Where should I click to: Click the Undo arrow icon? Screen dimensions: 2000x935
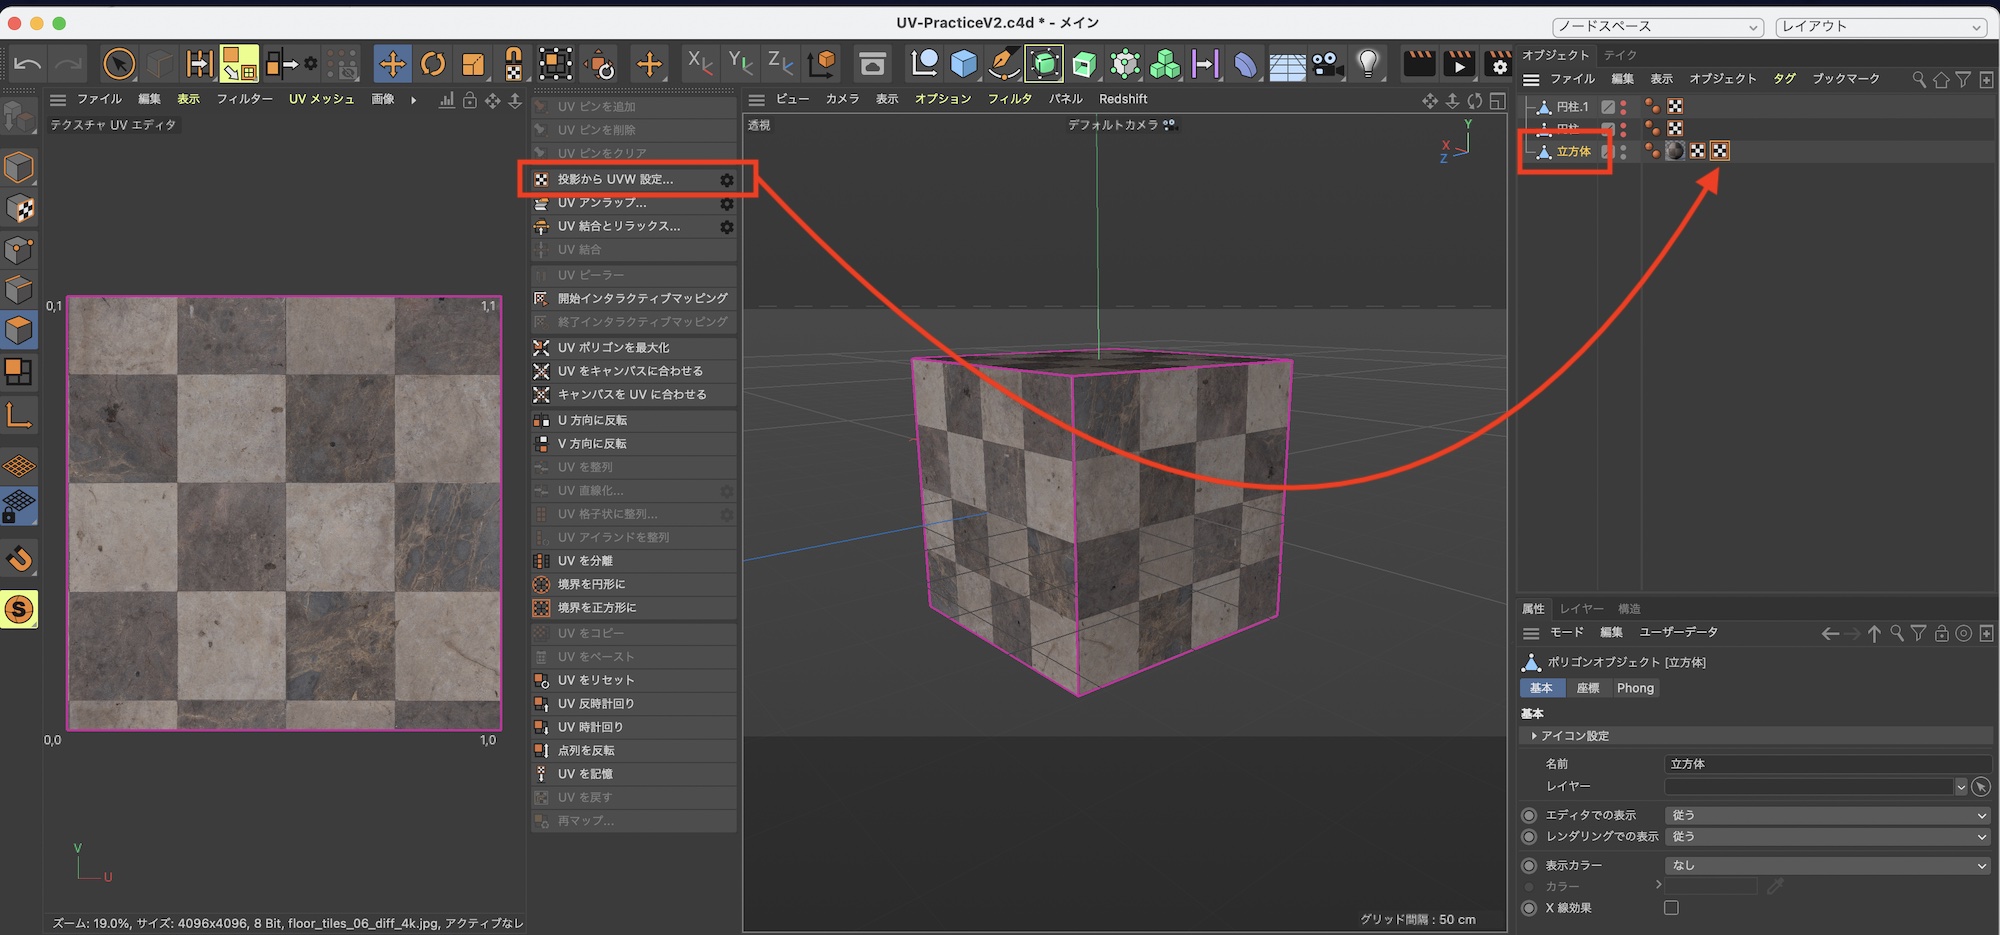[27, 64]
